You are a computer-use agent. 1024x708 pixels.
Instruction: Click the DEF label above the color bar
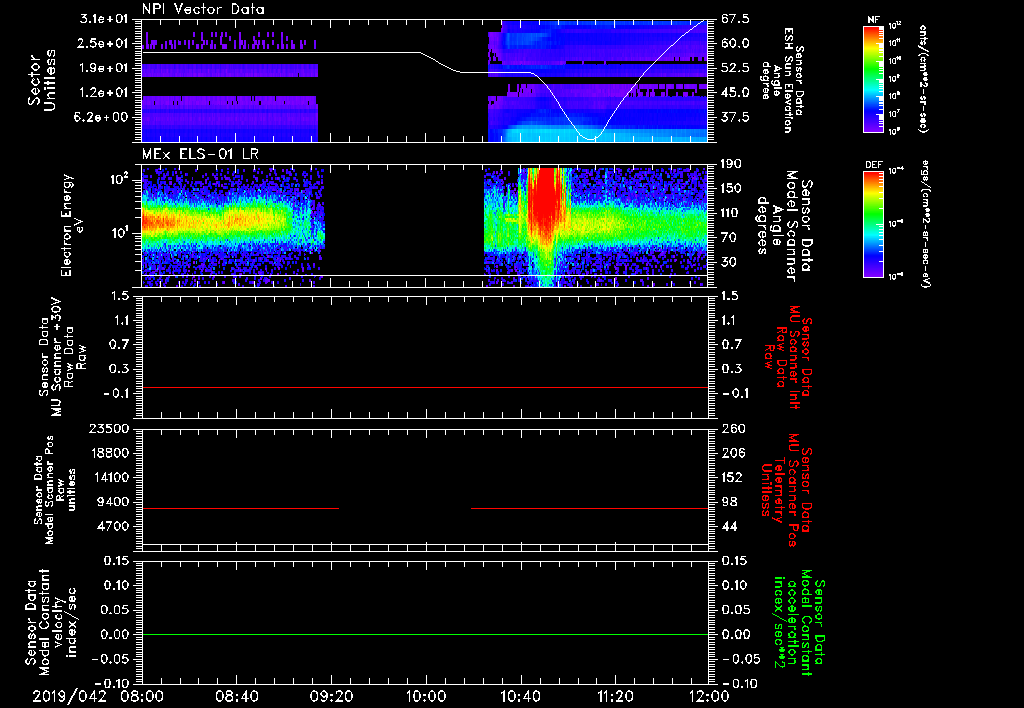tap(874, 165)
